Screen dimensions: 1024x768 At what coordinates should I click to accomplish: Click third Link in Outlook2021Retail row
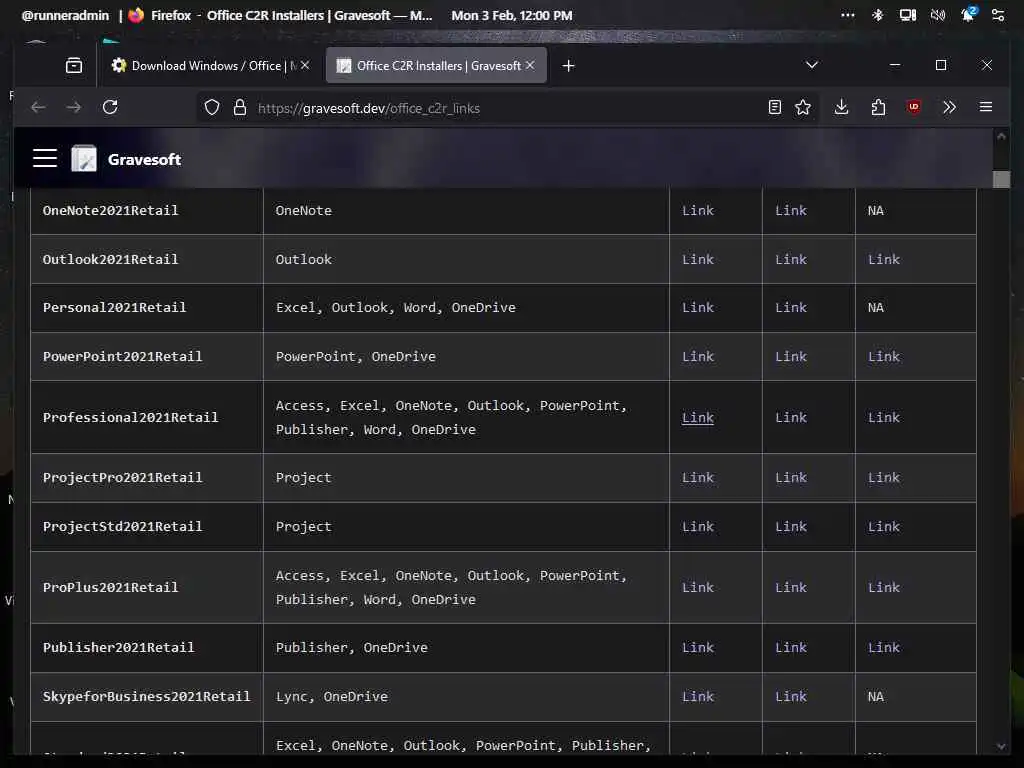click(x=883, y=259)
